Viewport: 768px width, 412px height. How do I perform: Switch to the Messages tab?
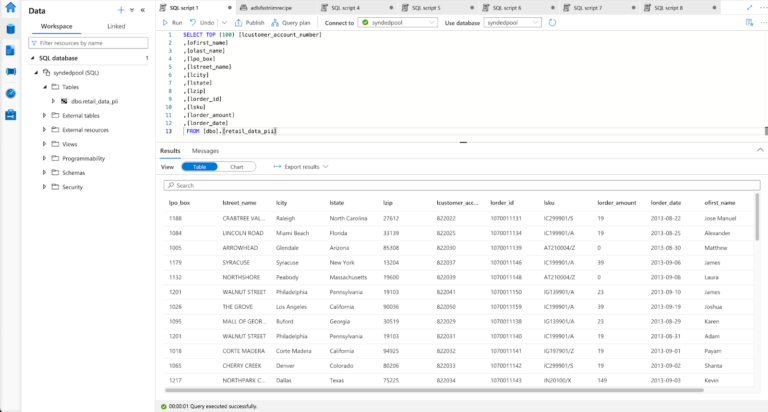coord(205,151)
